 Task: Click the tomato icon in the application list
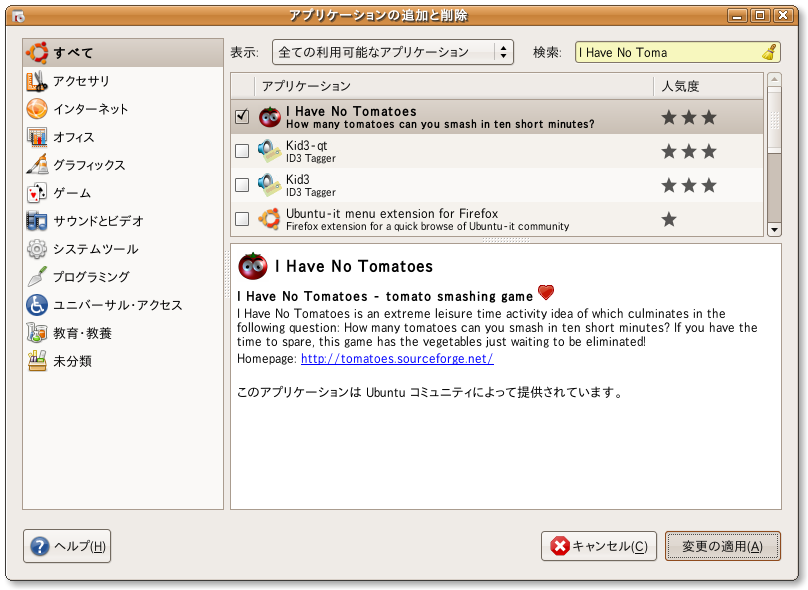coord(270,117)
